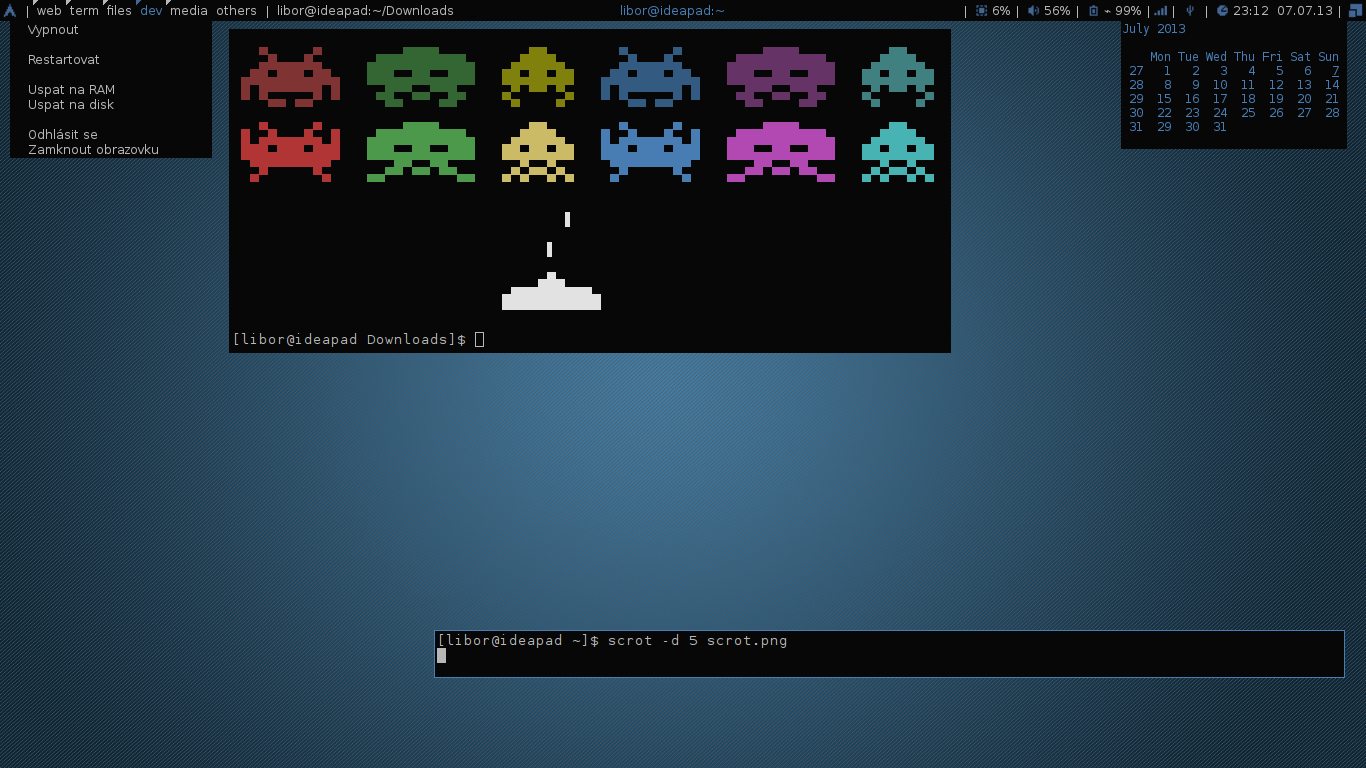1366x768 pixels.
Task: Select day 19 in the calendar
Action: point(1276,99)
